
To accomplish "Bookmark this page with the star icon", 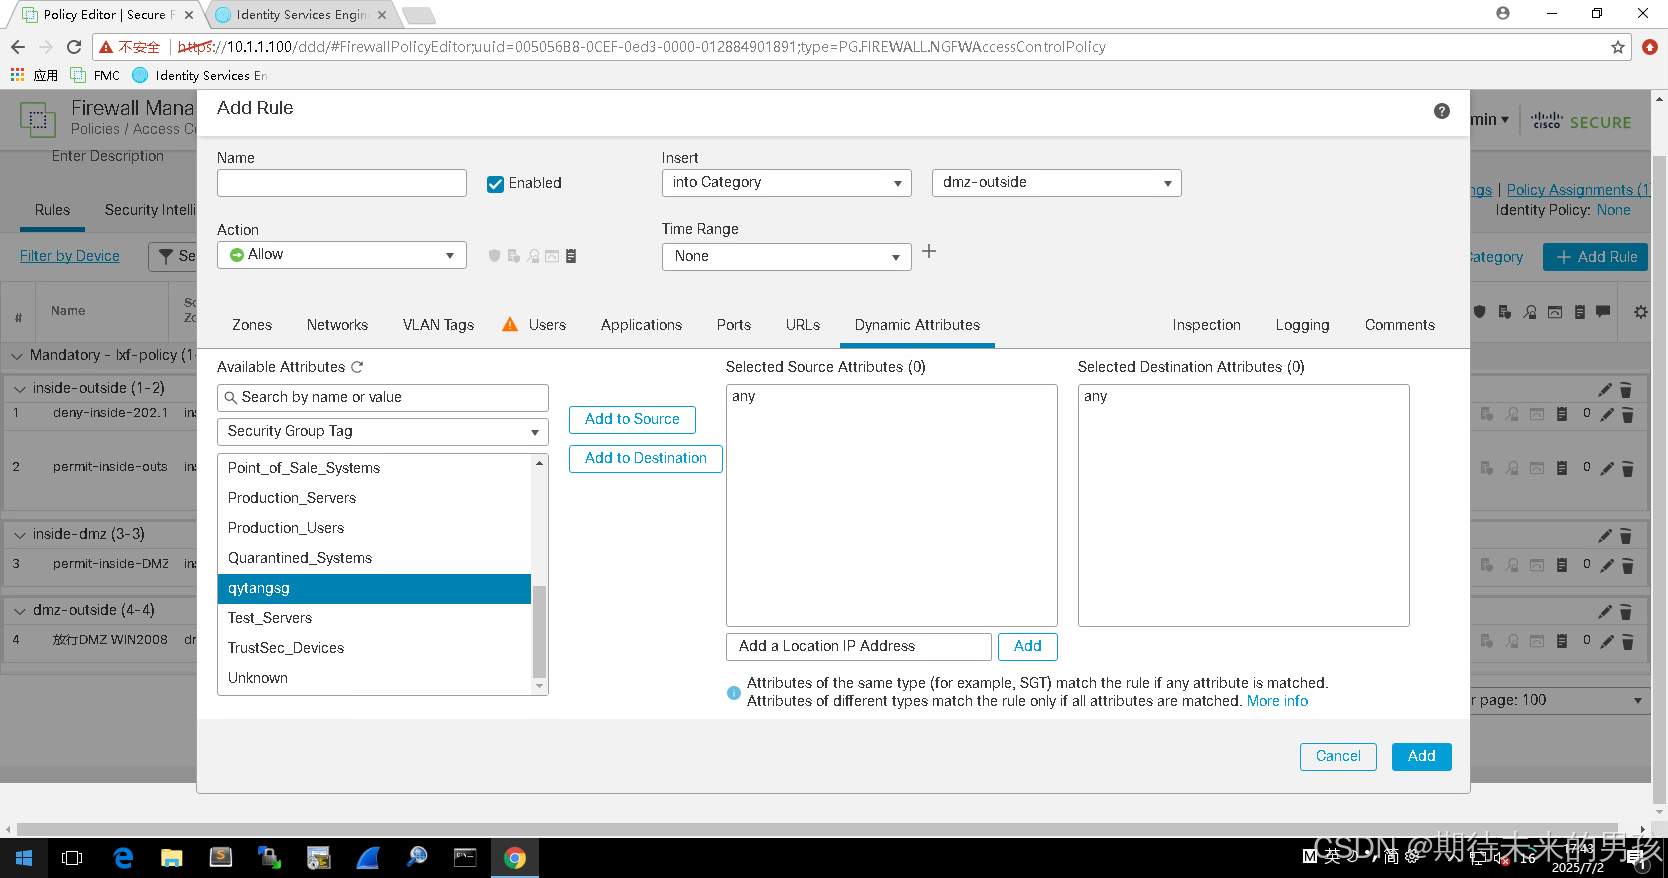I will [1617, 47].
